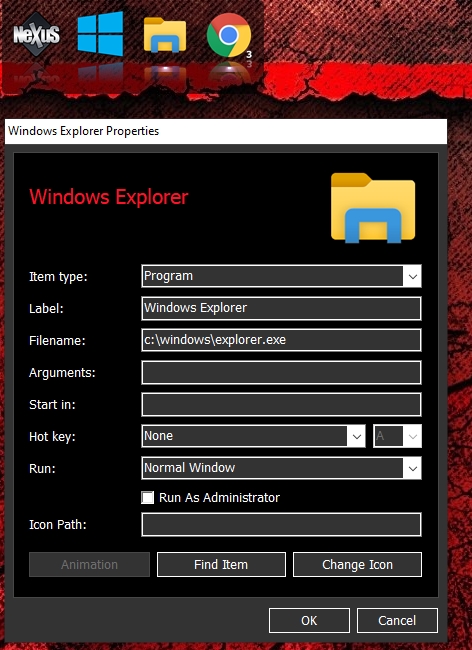Click the Icon Path input field
Screen dimensions: 472x650
point(281,524)
